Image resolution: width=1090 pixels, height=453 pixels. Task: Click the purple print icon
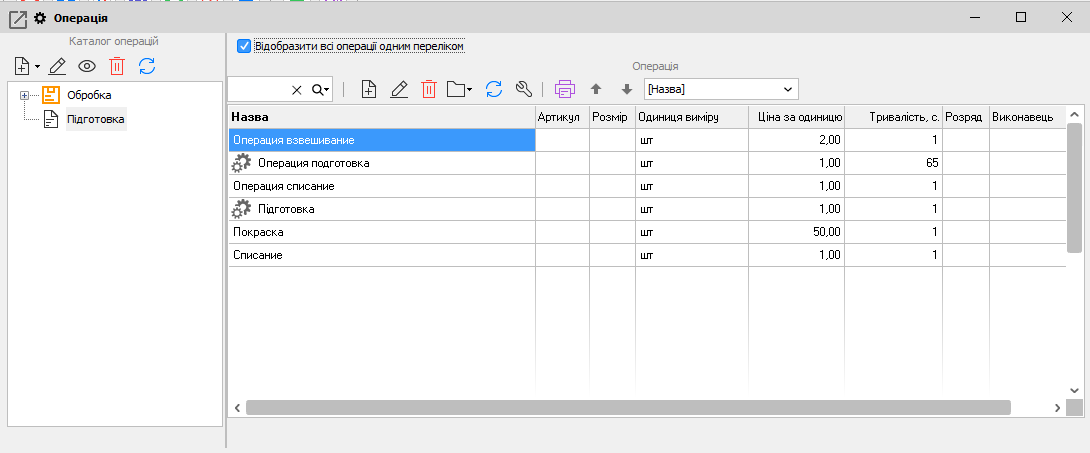(565, 89)
